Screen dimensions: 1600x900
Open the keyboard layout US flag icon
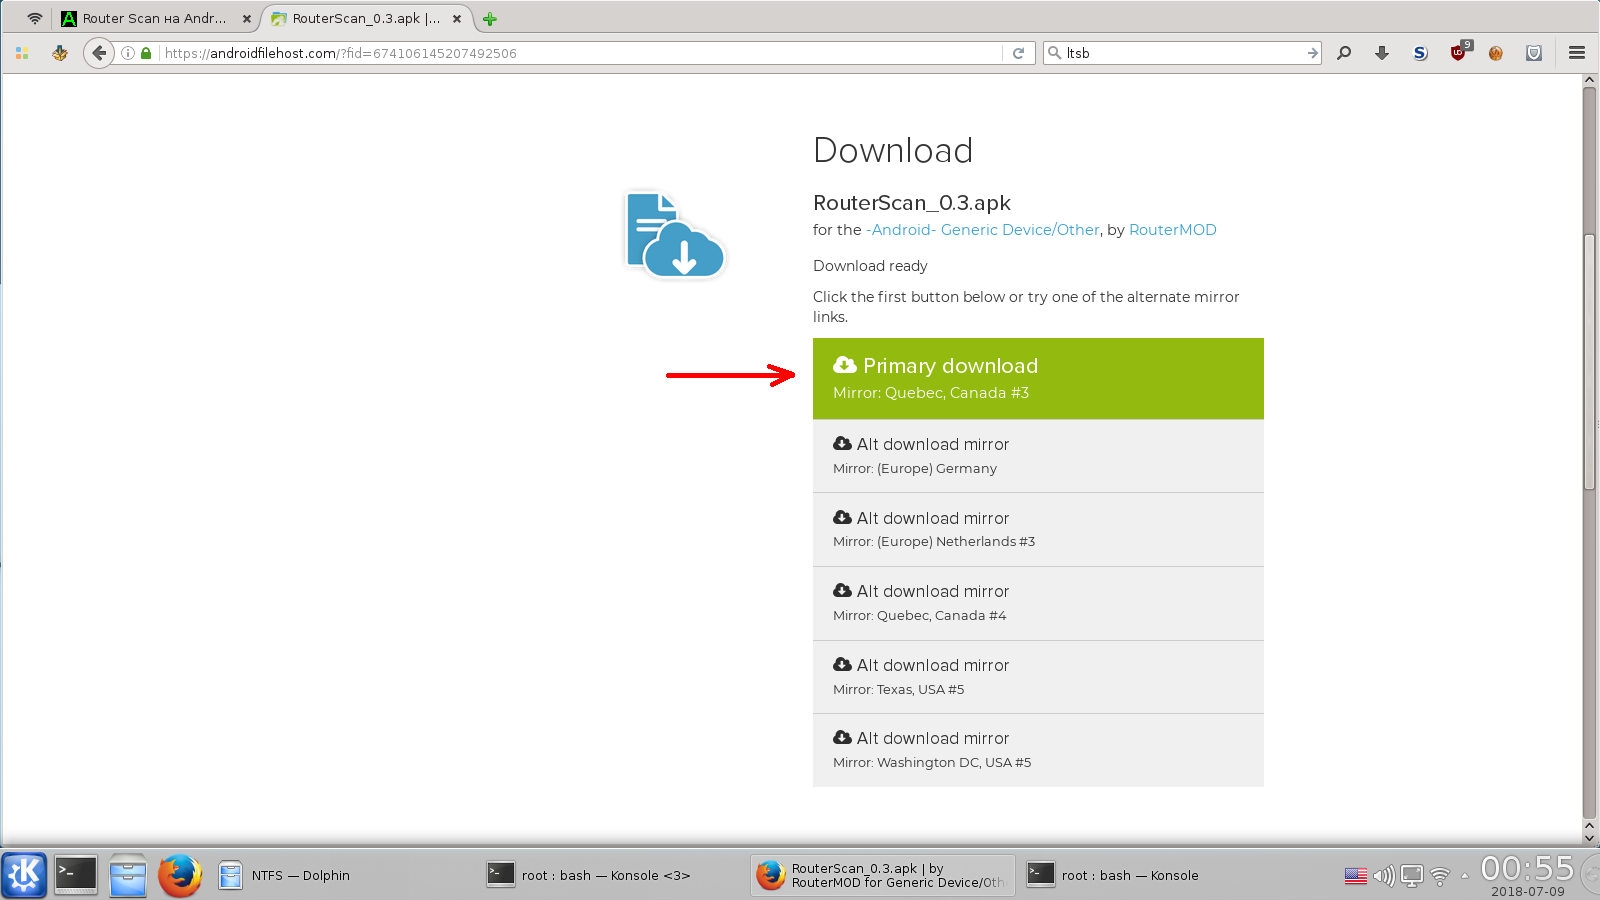(1355, 876)
